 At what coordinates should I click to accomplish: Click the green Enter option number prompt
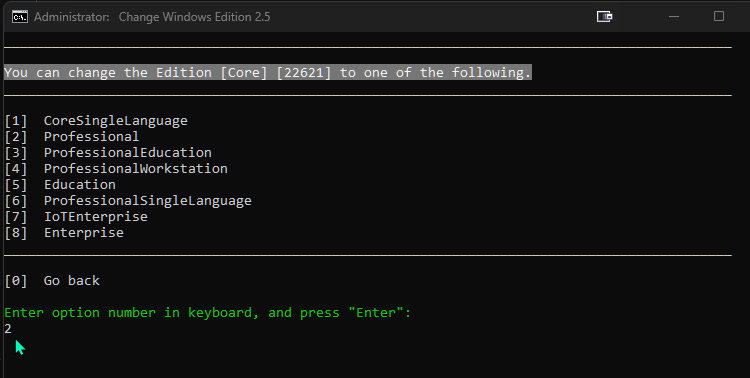coord(208,313)
